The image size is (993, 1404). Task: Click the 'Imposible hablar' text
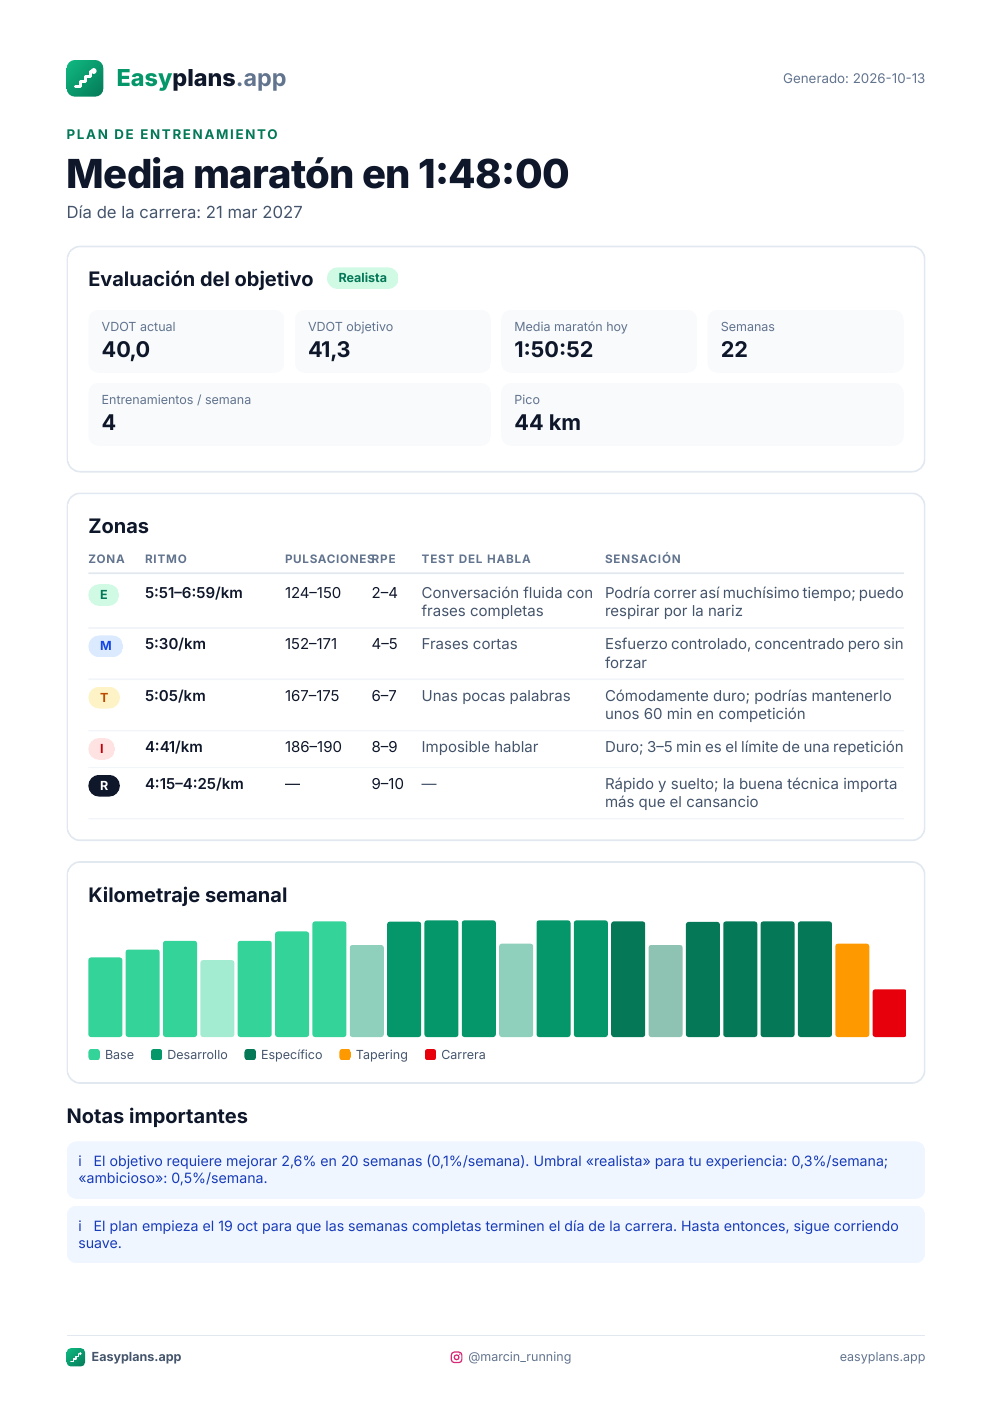[480, 747]
